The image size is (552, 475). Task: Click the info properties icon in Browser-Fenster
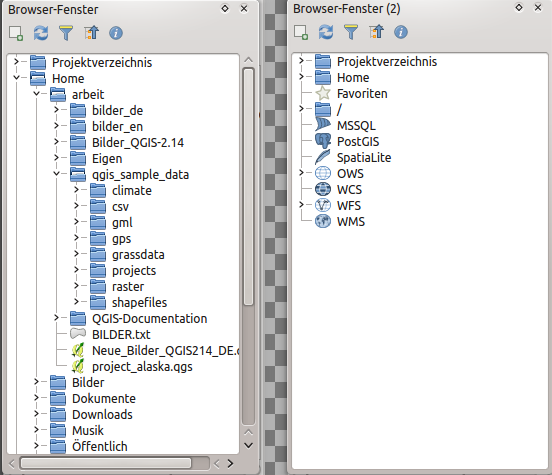(116, 33)
